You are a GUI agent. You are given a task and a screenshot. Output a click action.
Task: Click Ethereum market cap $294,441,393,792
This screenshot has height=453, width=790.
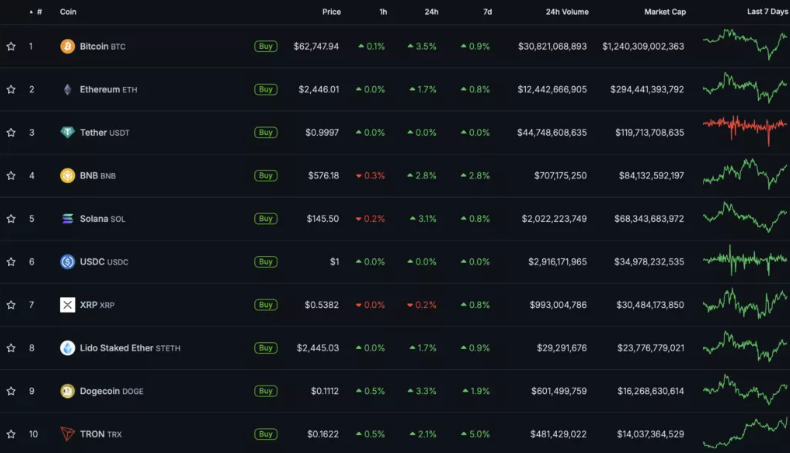(647, 90)
